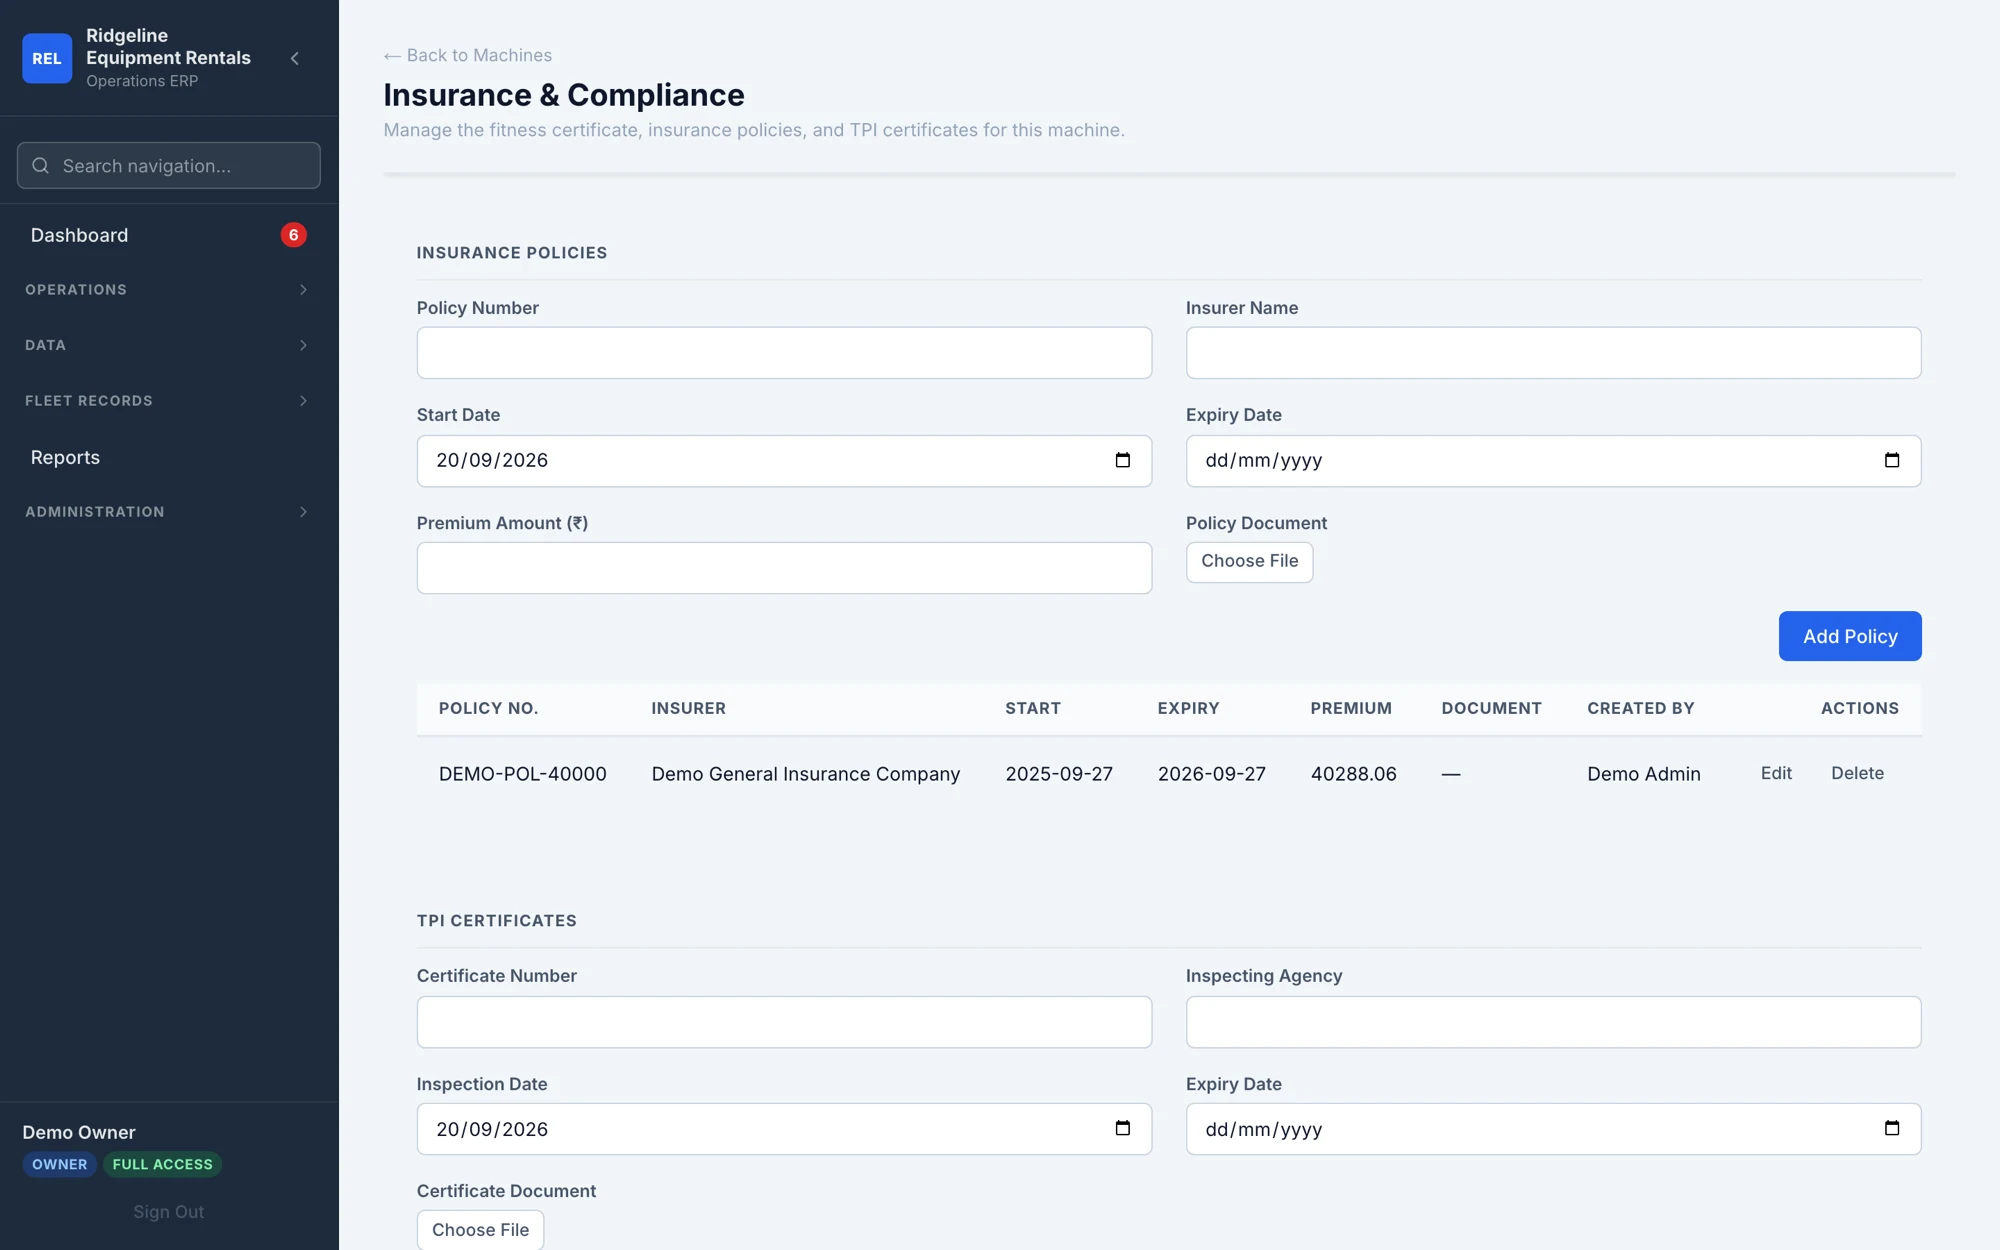The width and height of the screenshot is (2000, 1250).
Task: Click the TPI Inspection Date value 20/09/2026
Action: coord(492,1129)
